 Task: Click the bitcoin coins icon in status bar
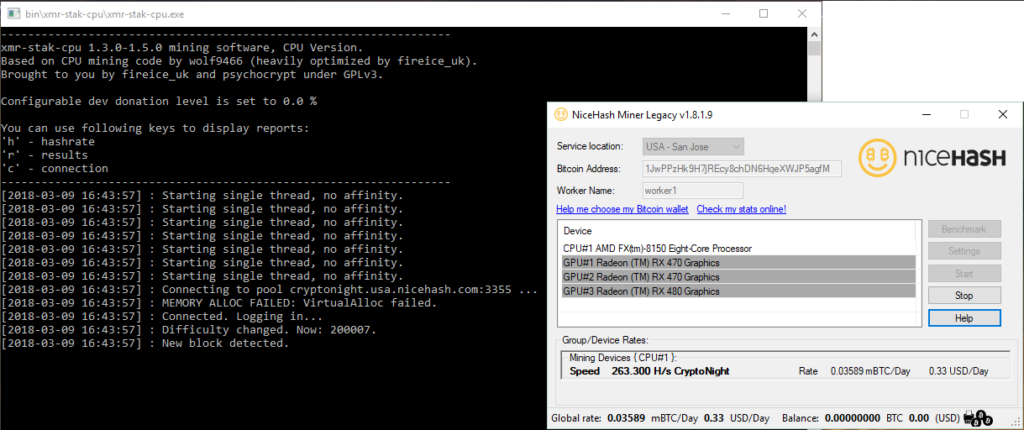point(978,418)
